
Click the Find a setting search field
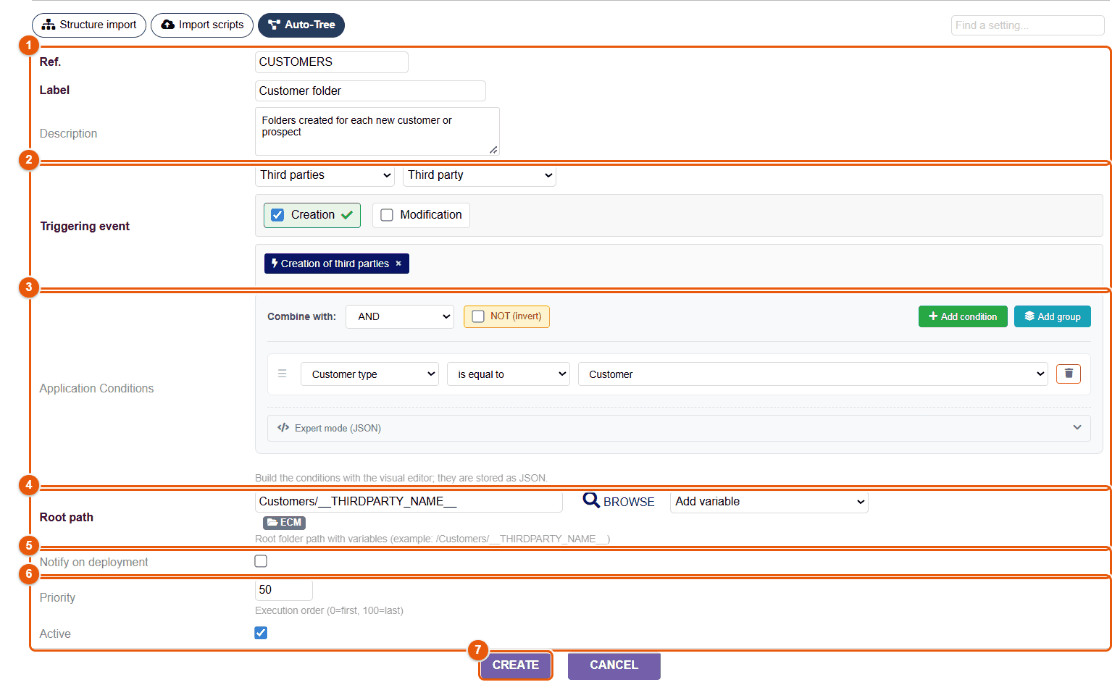tap(1027, 25)
